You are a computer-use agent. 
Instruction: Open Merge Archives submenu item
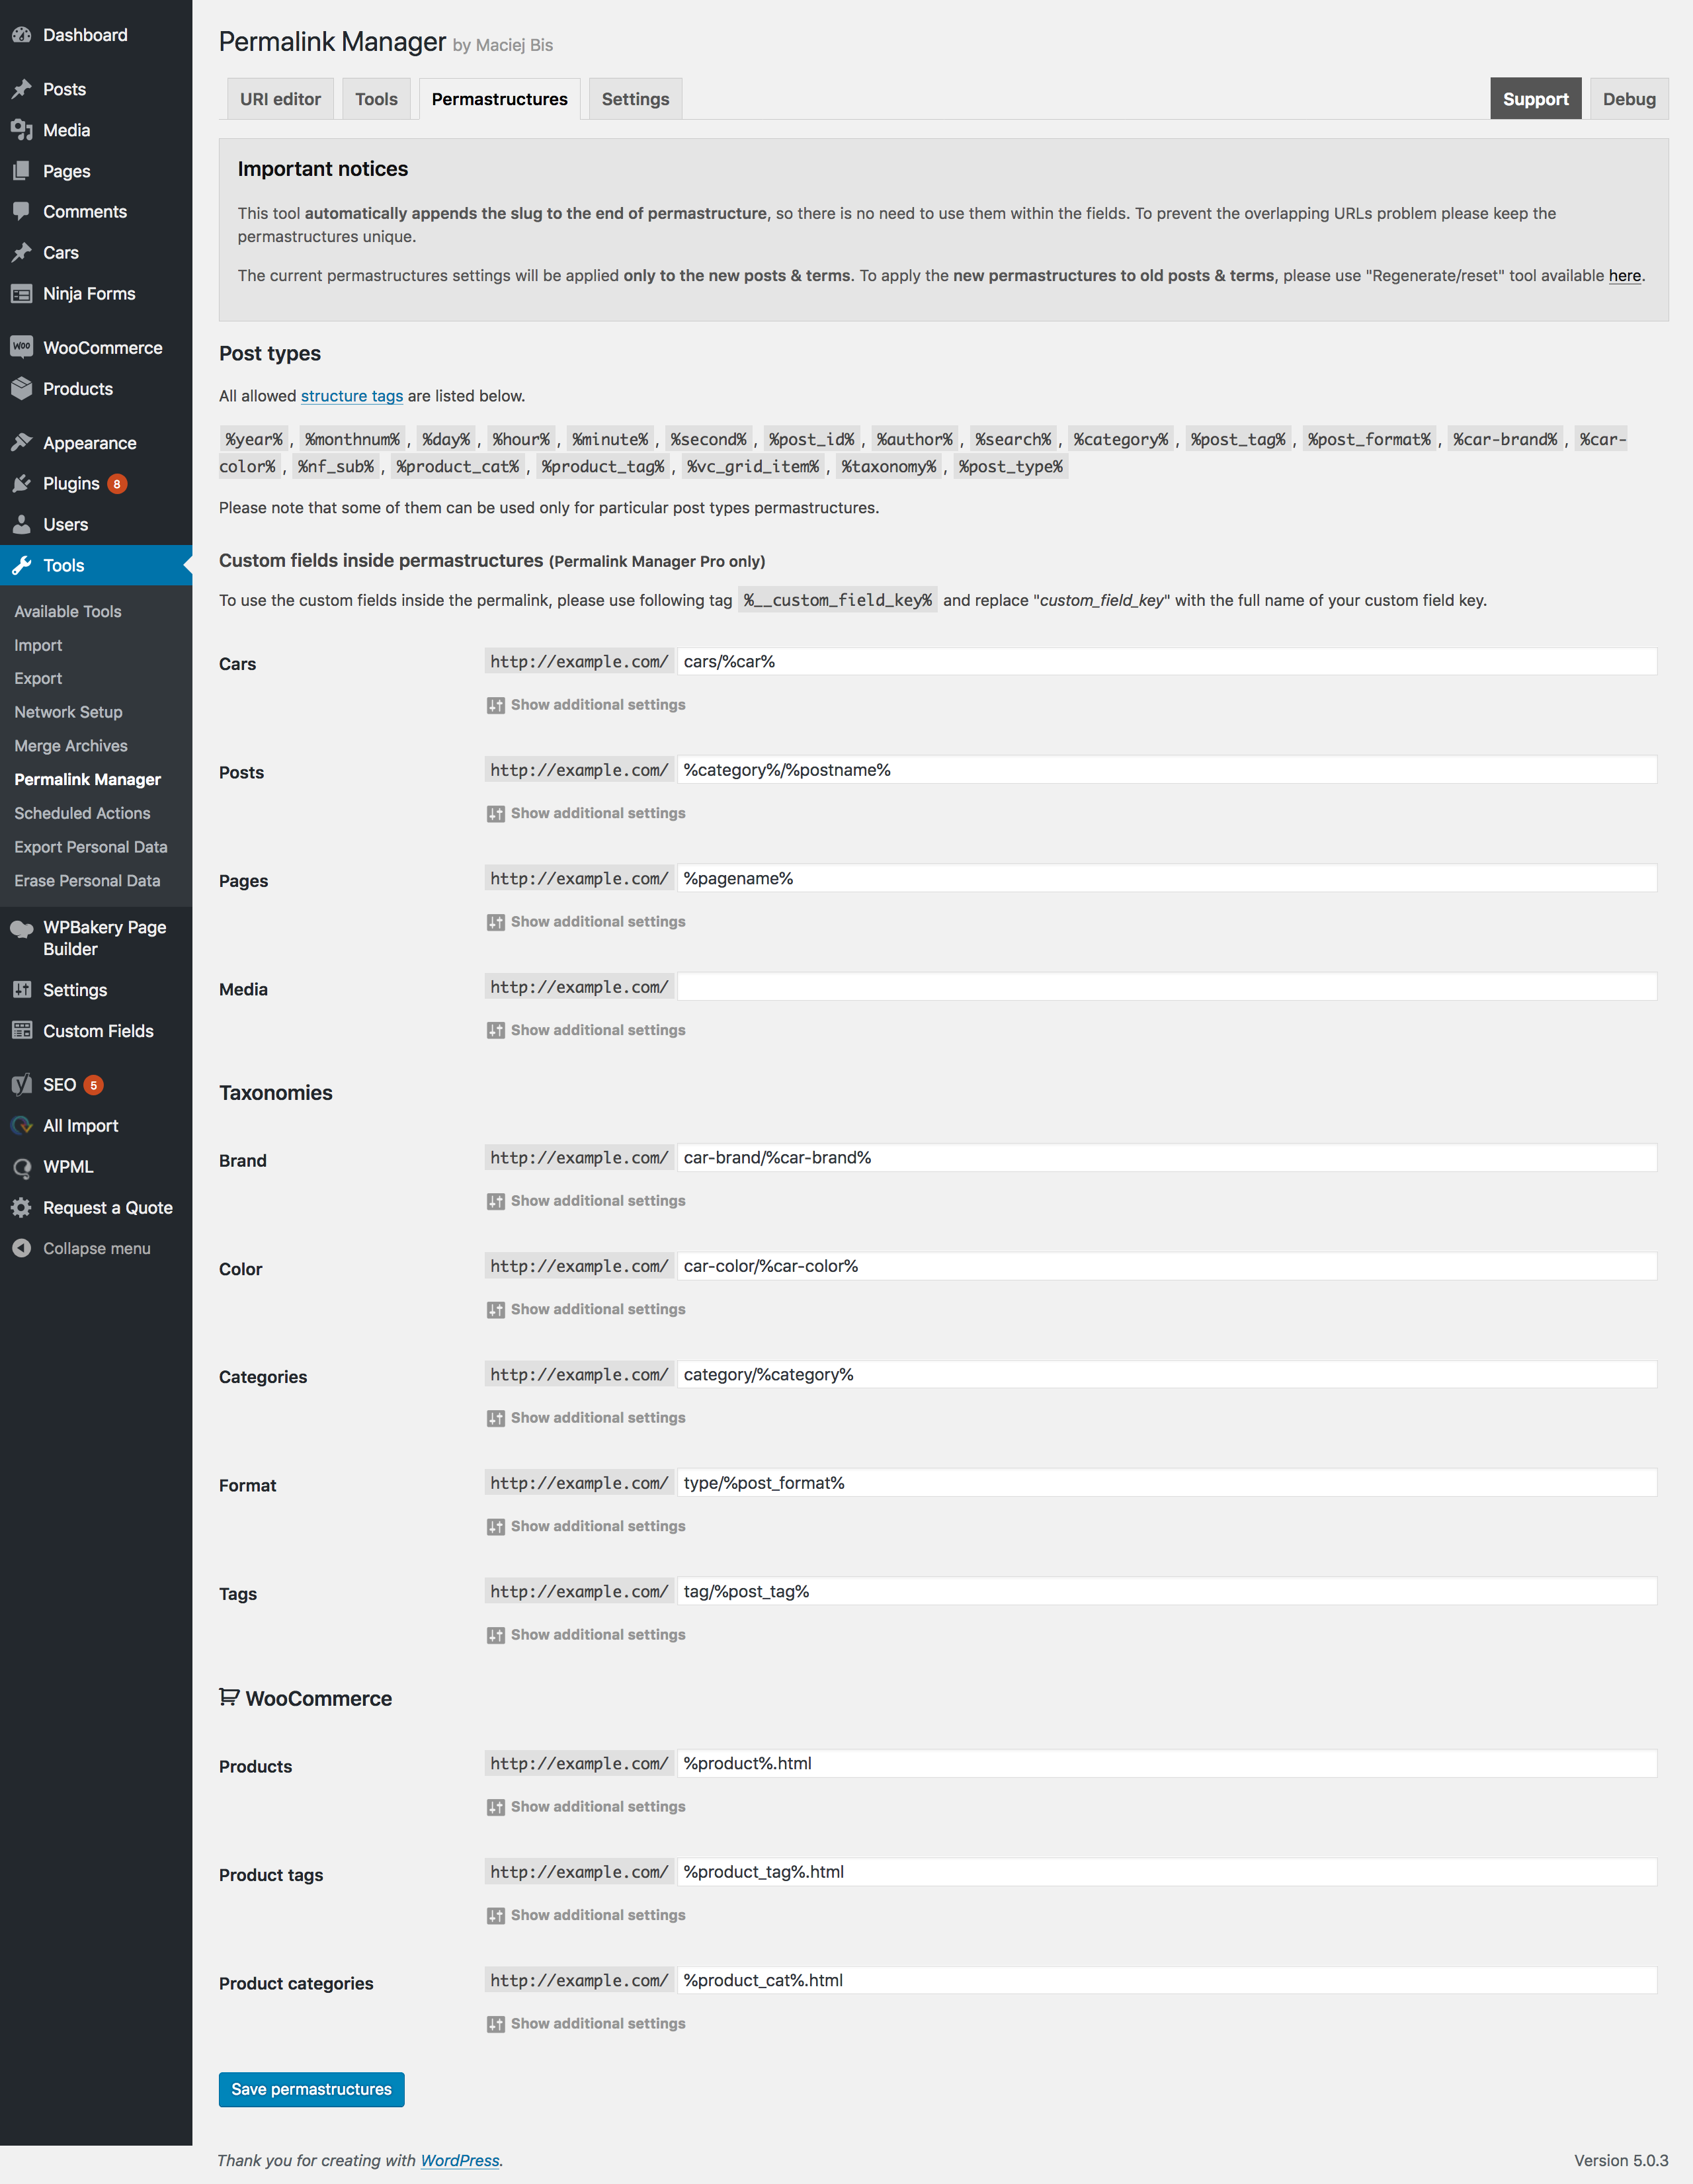coord(71,746)
